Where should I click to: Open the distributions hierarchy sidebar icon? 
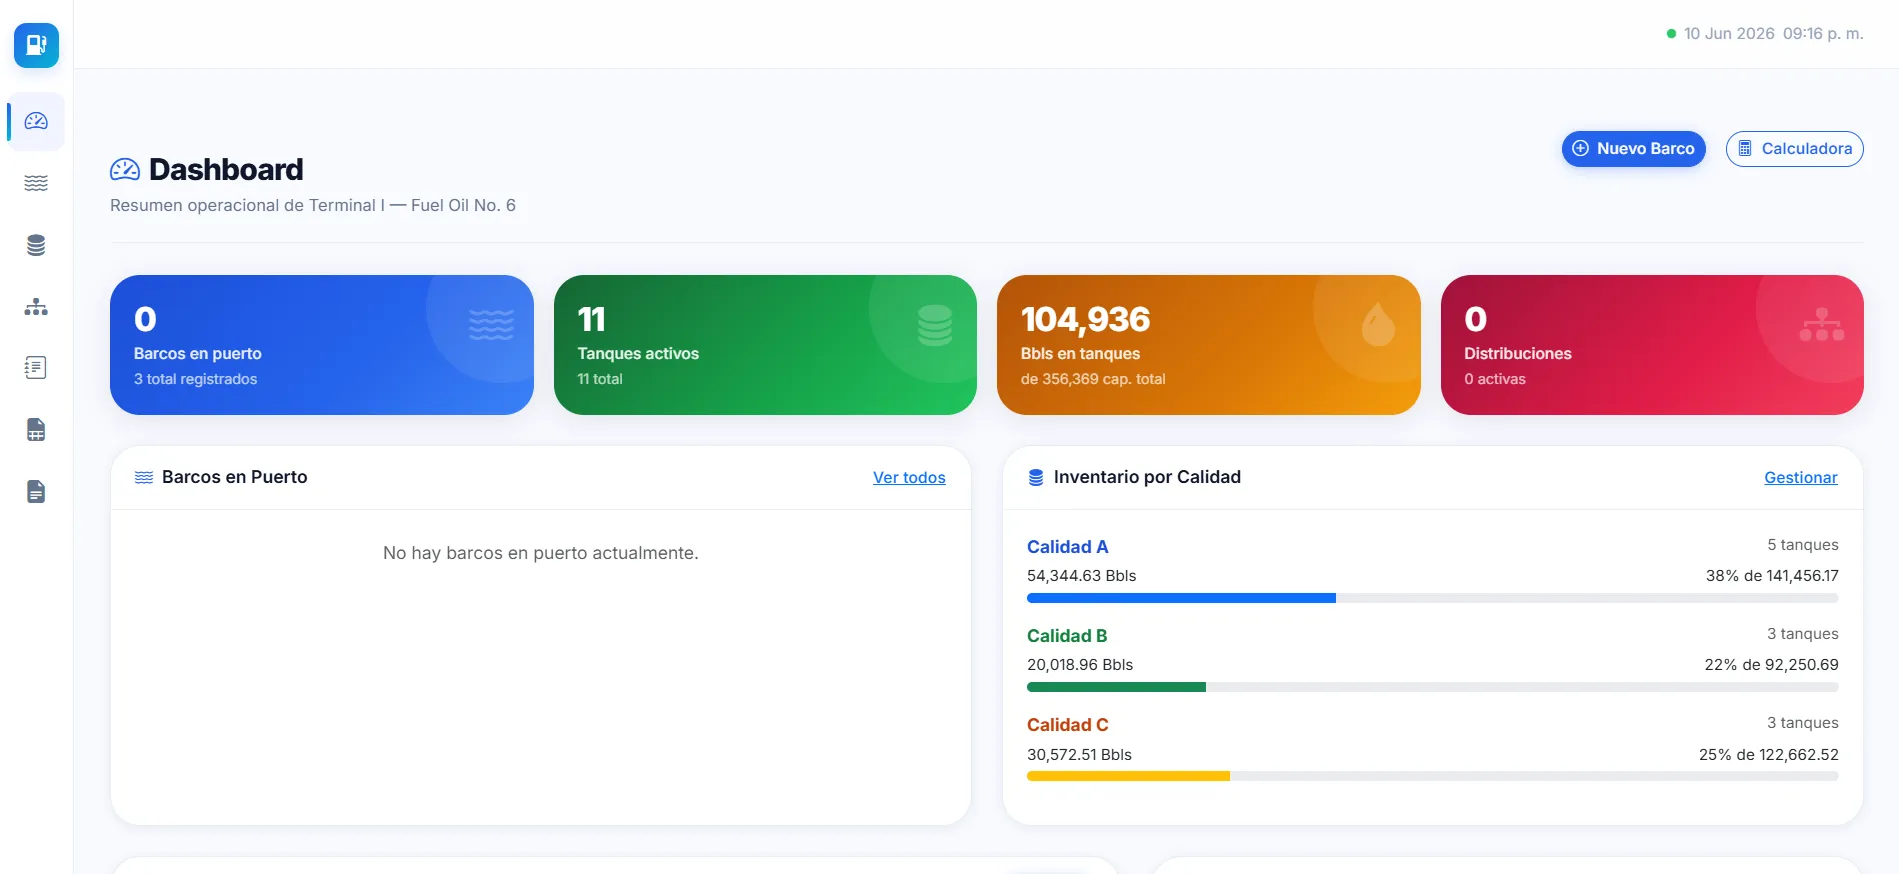[36, 307]
